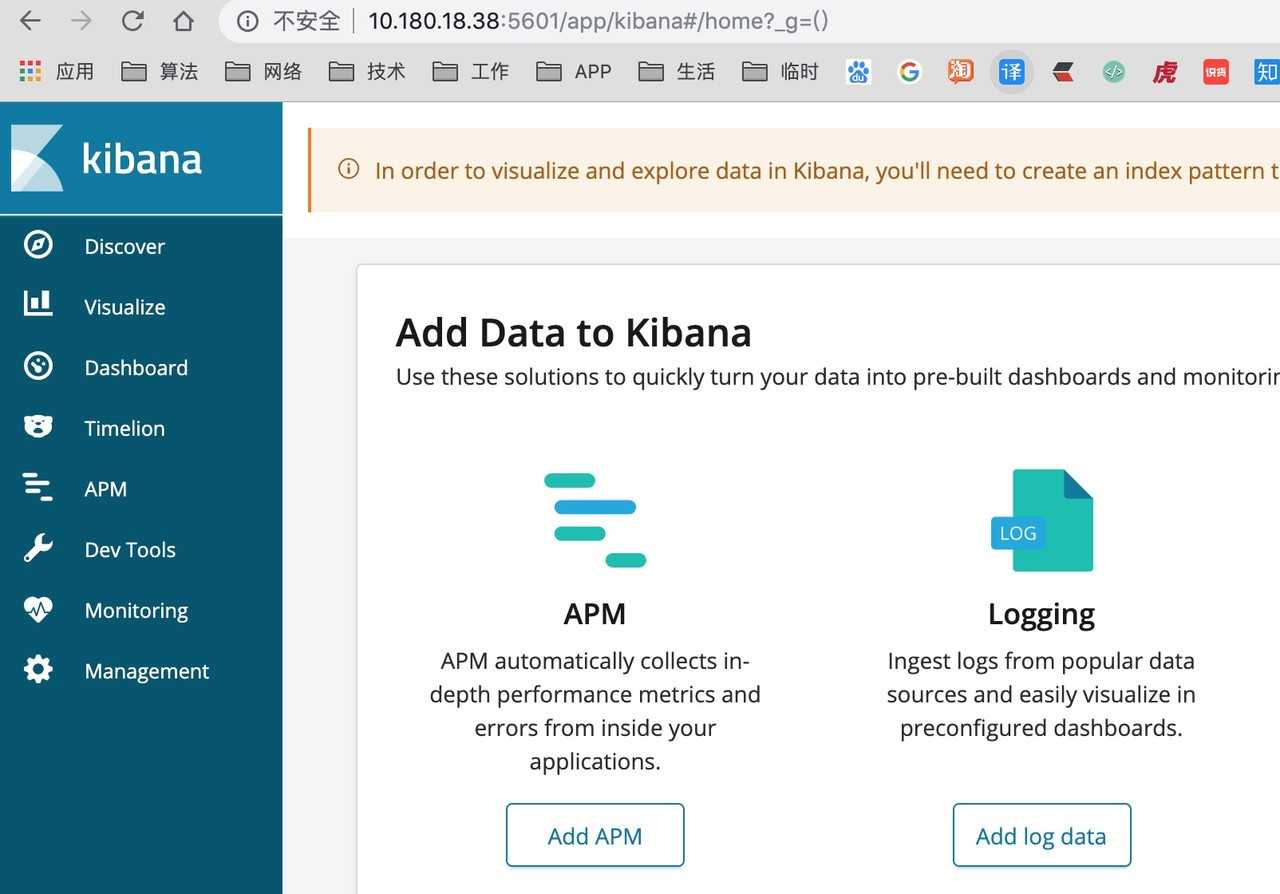The image size is (1280, 894).
Task: Click the Monitoring heartbeat icon
Action: pyautogui.click(x=38, y=609)
